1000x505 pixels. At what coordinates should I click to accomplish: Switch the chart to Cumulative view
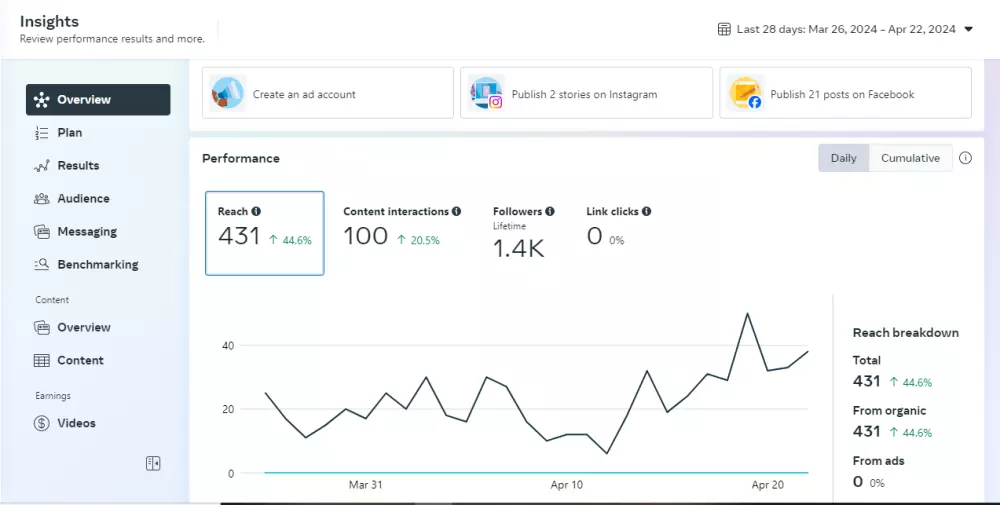coord(910,158)
